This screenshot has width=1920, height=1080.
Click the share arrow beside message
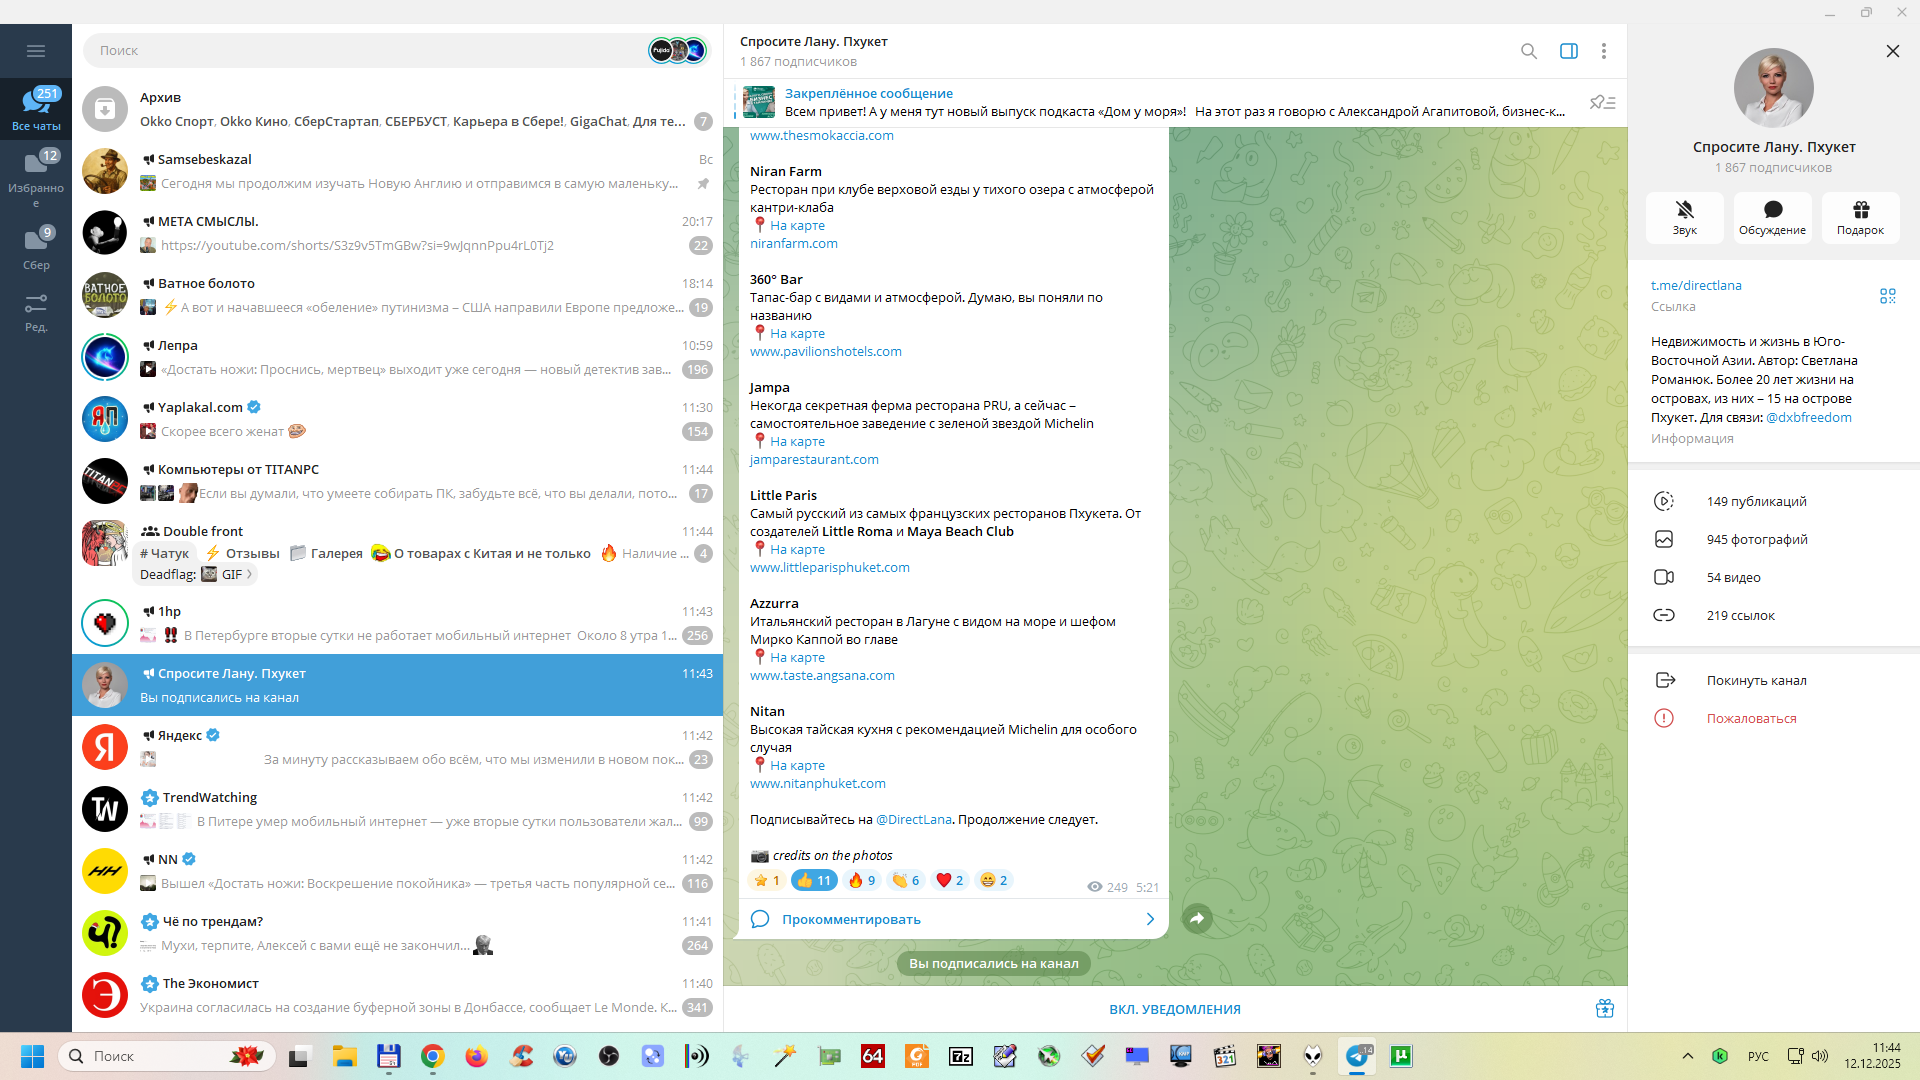(1197, 918)
